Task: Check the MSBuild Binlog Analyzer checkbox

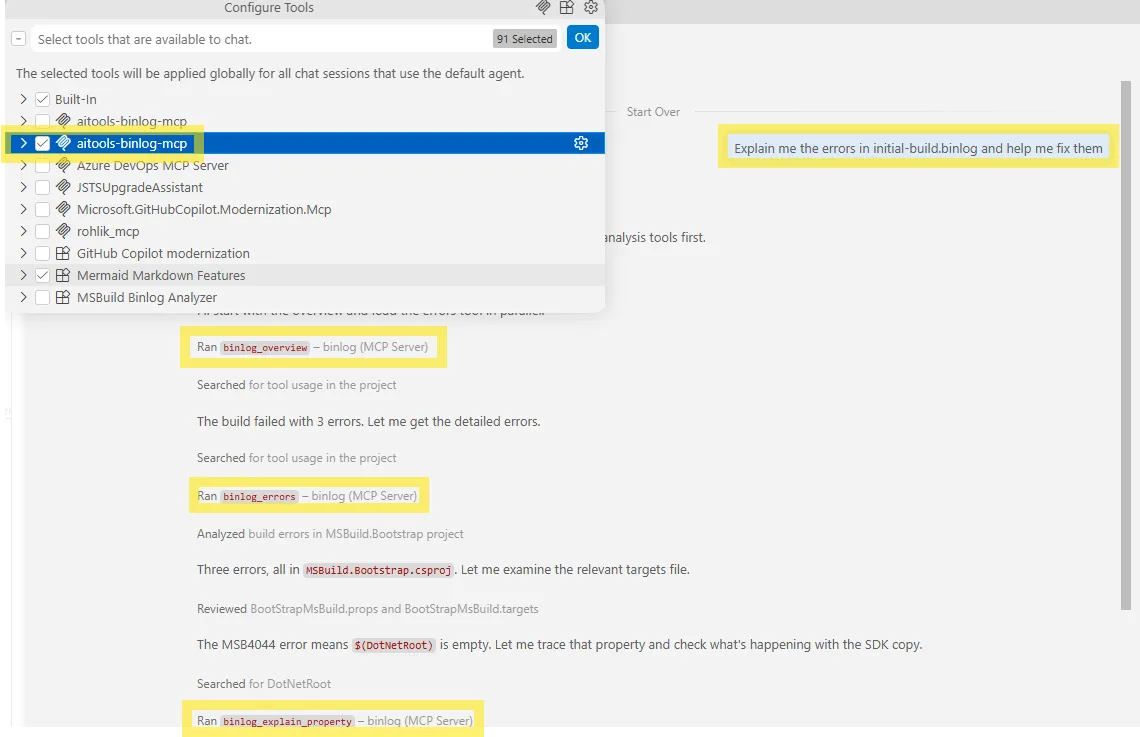Action: [x=42, y=297]
